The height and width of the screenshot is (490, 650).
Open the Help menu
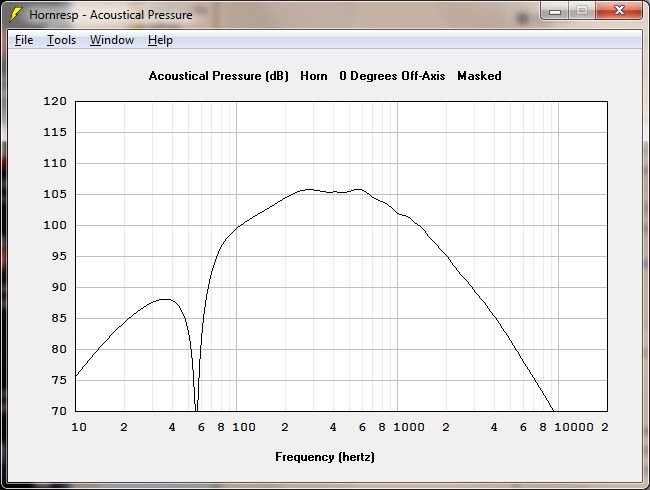[x=160, y=40]
